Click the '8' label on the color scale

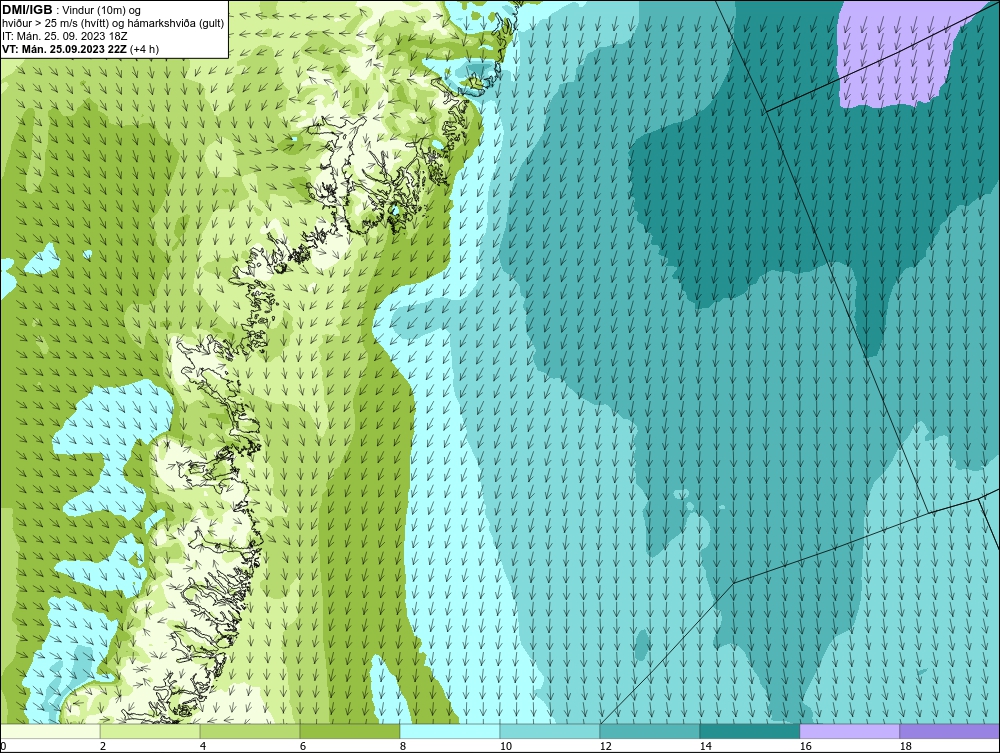coord(402,746)
